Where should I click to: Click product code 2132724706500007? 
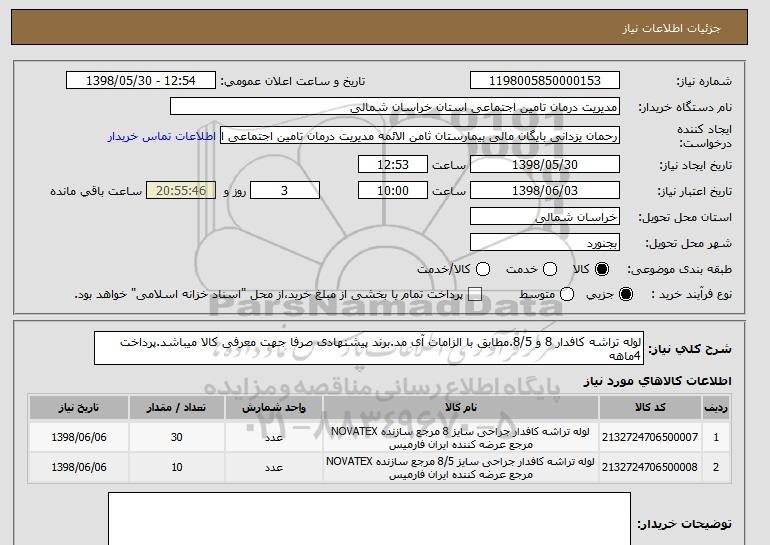tap(650, 437)
